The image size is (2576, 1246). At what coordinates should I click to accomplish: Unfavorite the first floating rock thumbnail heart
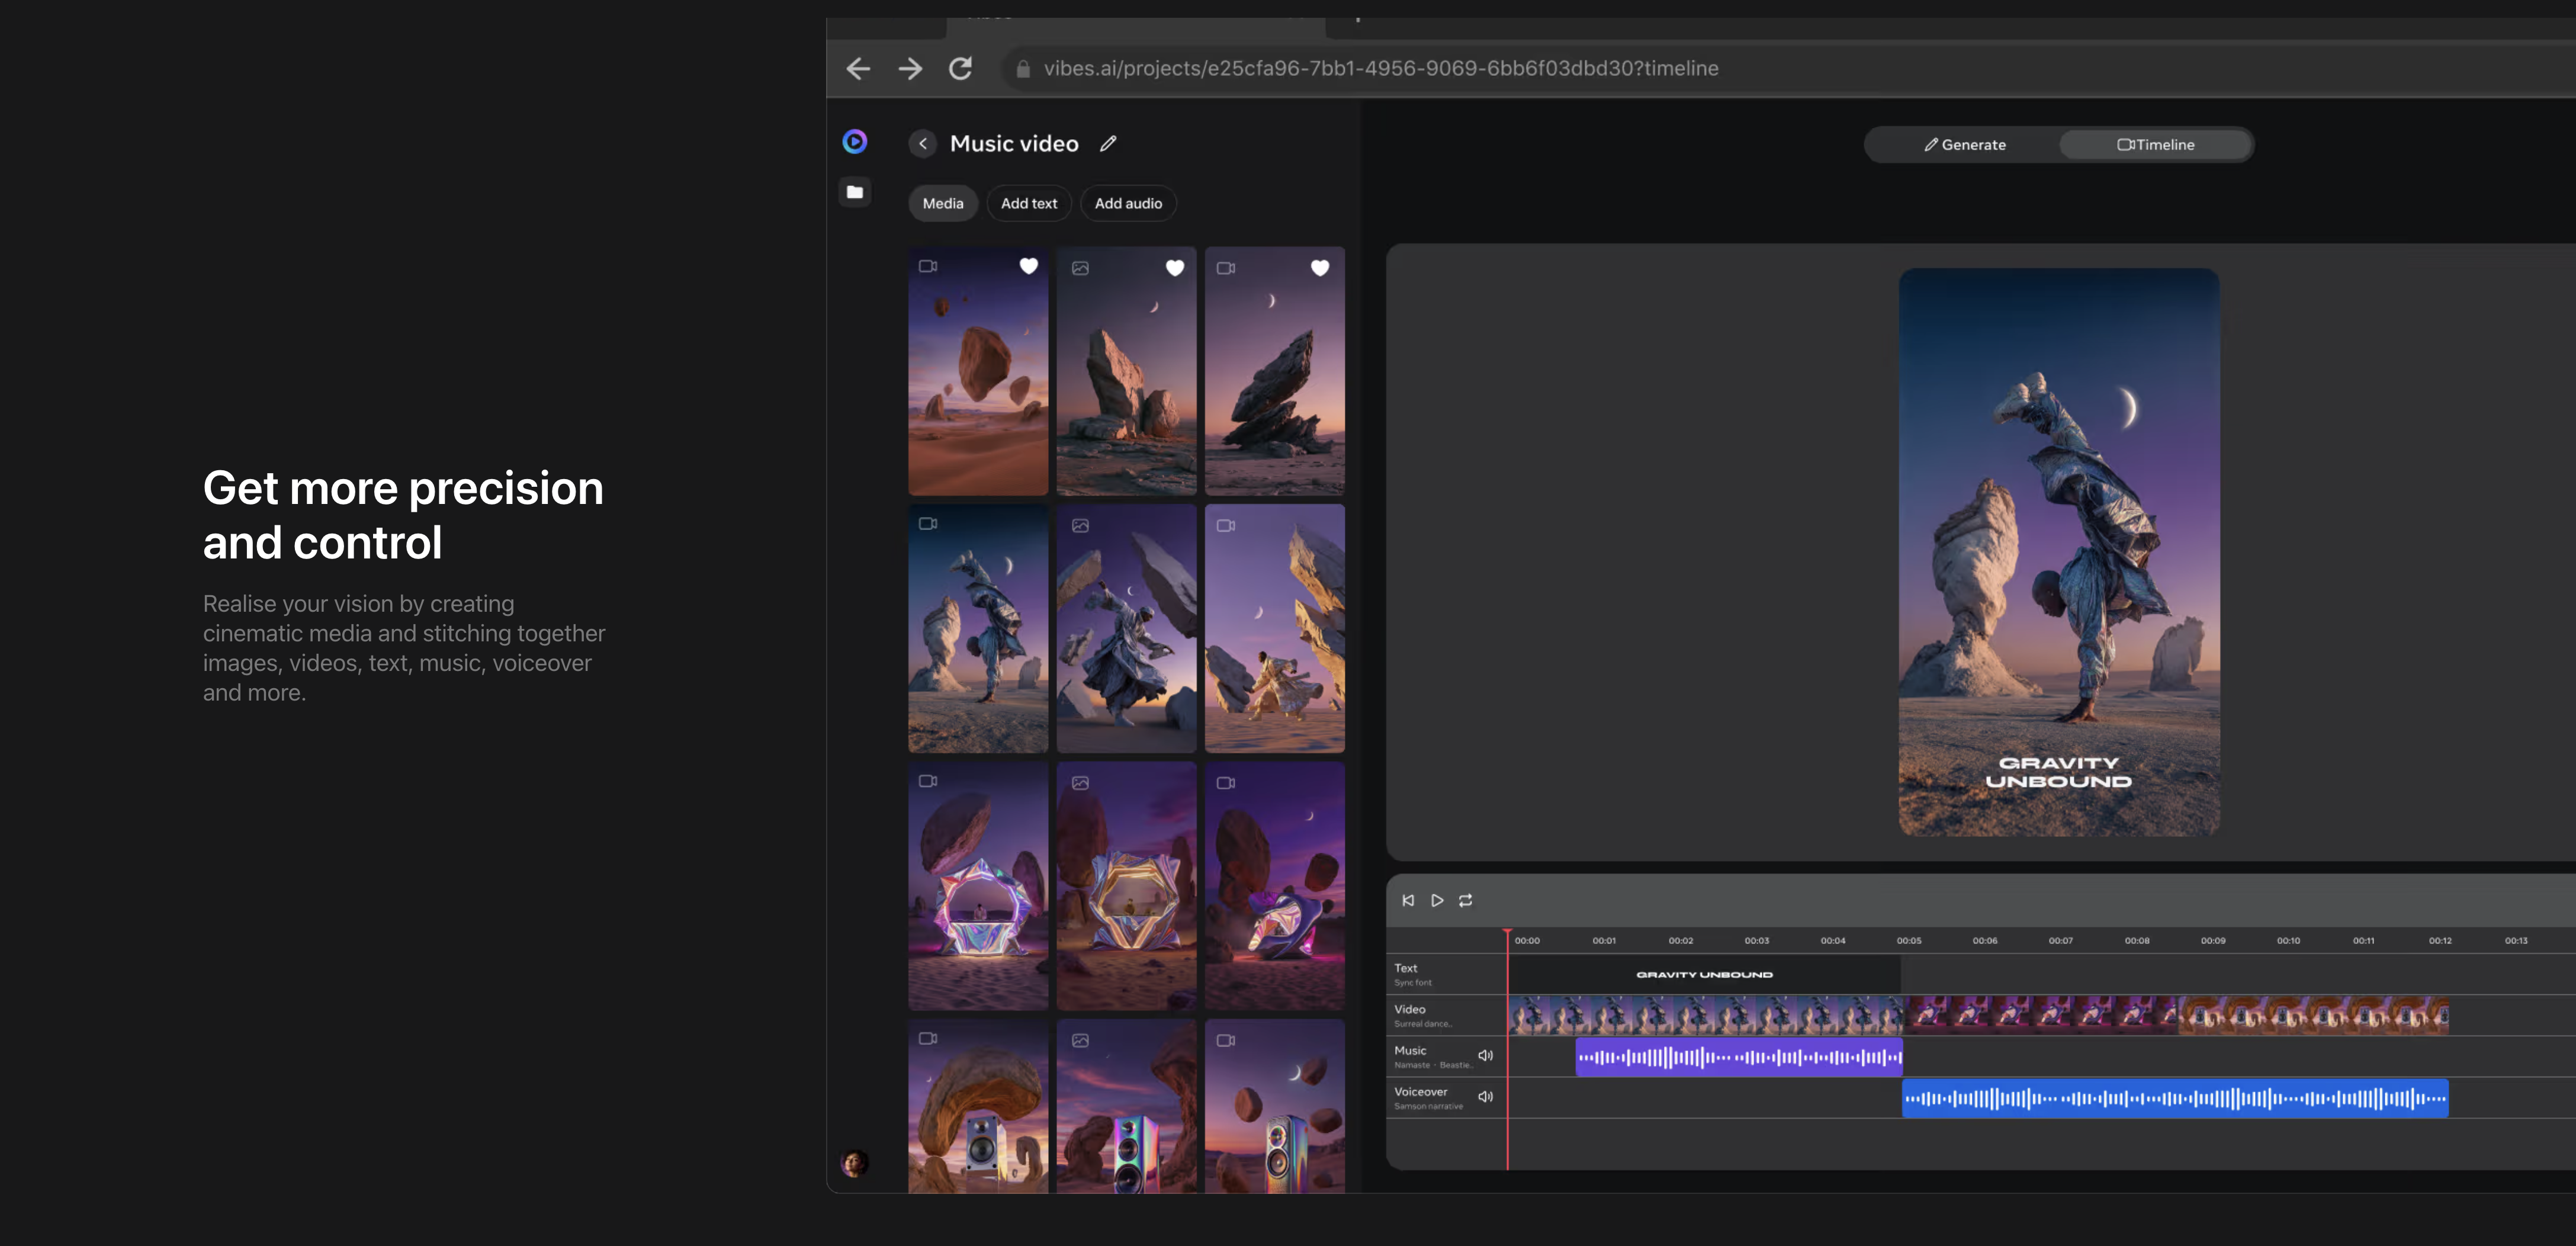(x=1028, y=266)
